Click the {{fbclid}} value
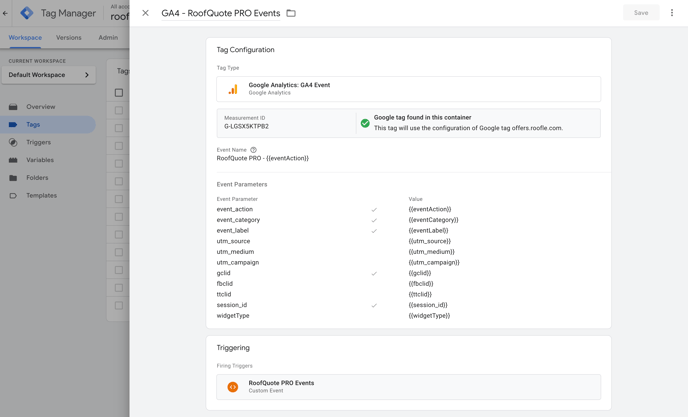Image resolution: width=688 pixels, height=417 pixels. (x=421, y=284)
